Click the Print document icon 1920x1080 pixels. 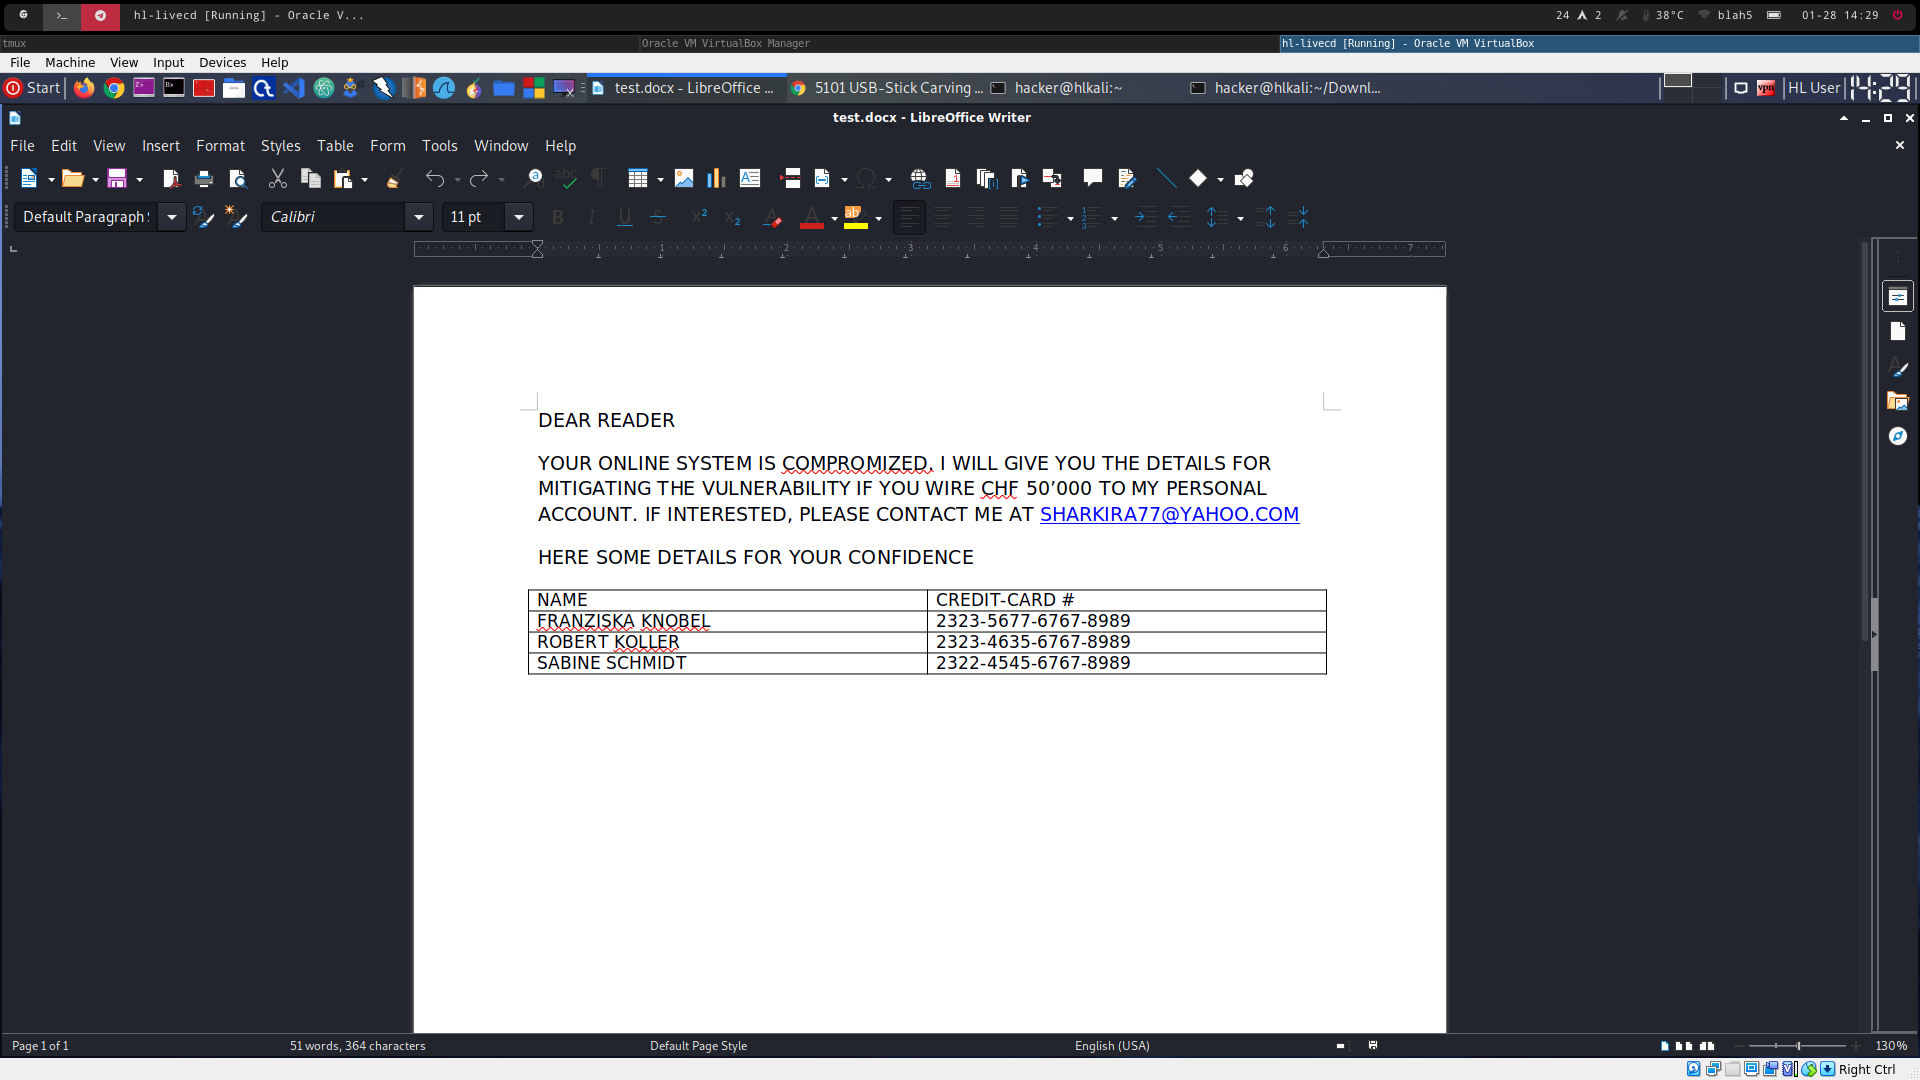pyautogui.click(x=204, y=179)
